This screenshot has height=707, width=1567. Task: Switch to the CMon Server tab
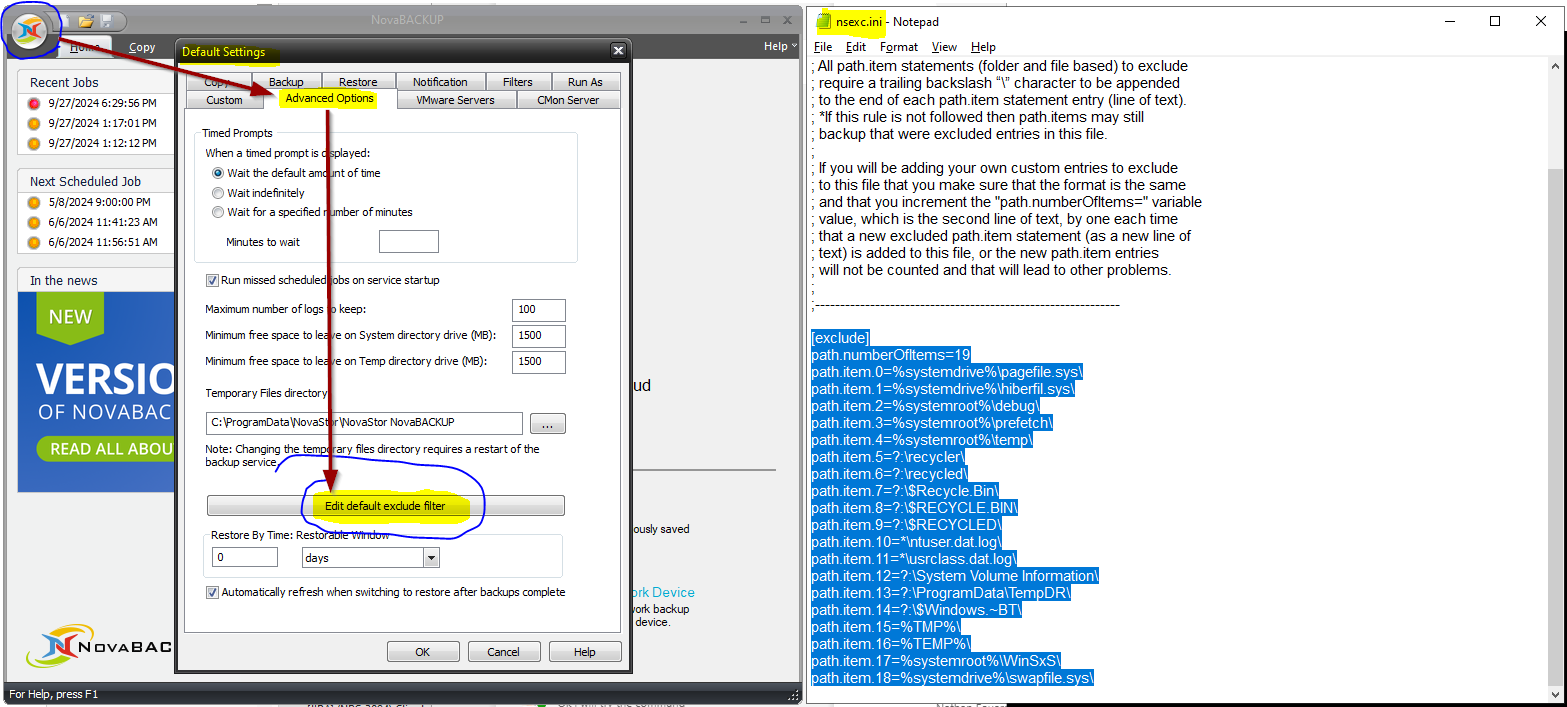tap(568, 100)
